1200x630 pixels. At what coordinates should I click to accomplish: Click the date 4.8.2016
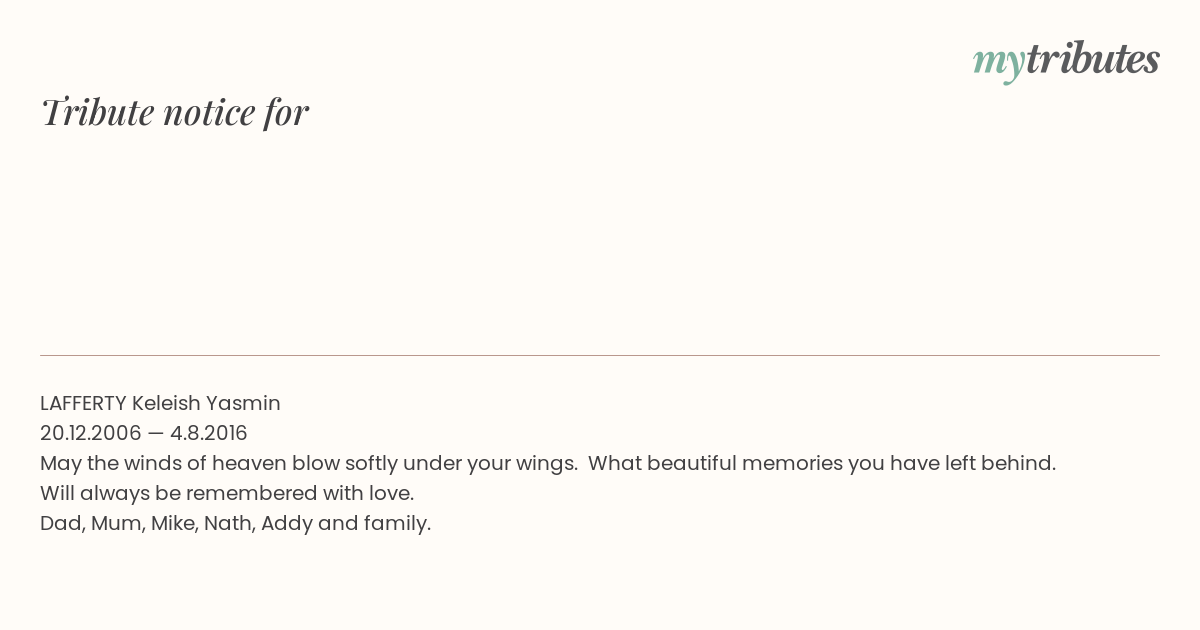[x=209, y=434]
